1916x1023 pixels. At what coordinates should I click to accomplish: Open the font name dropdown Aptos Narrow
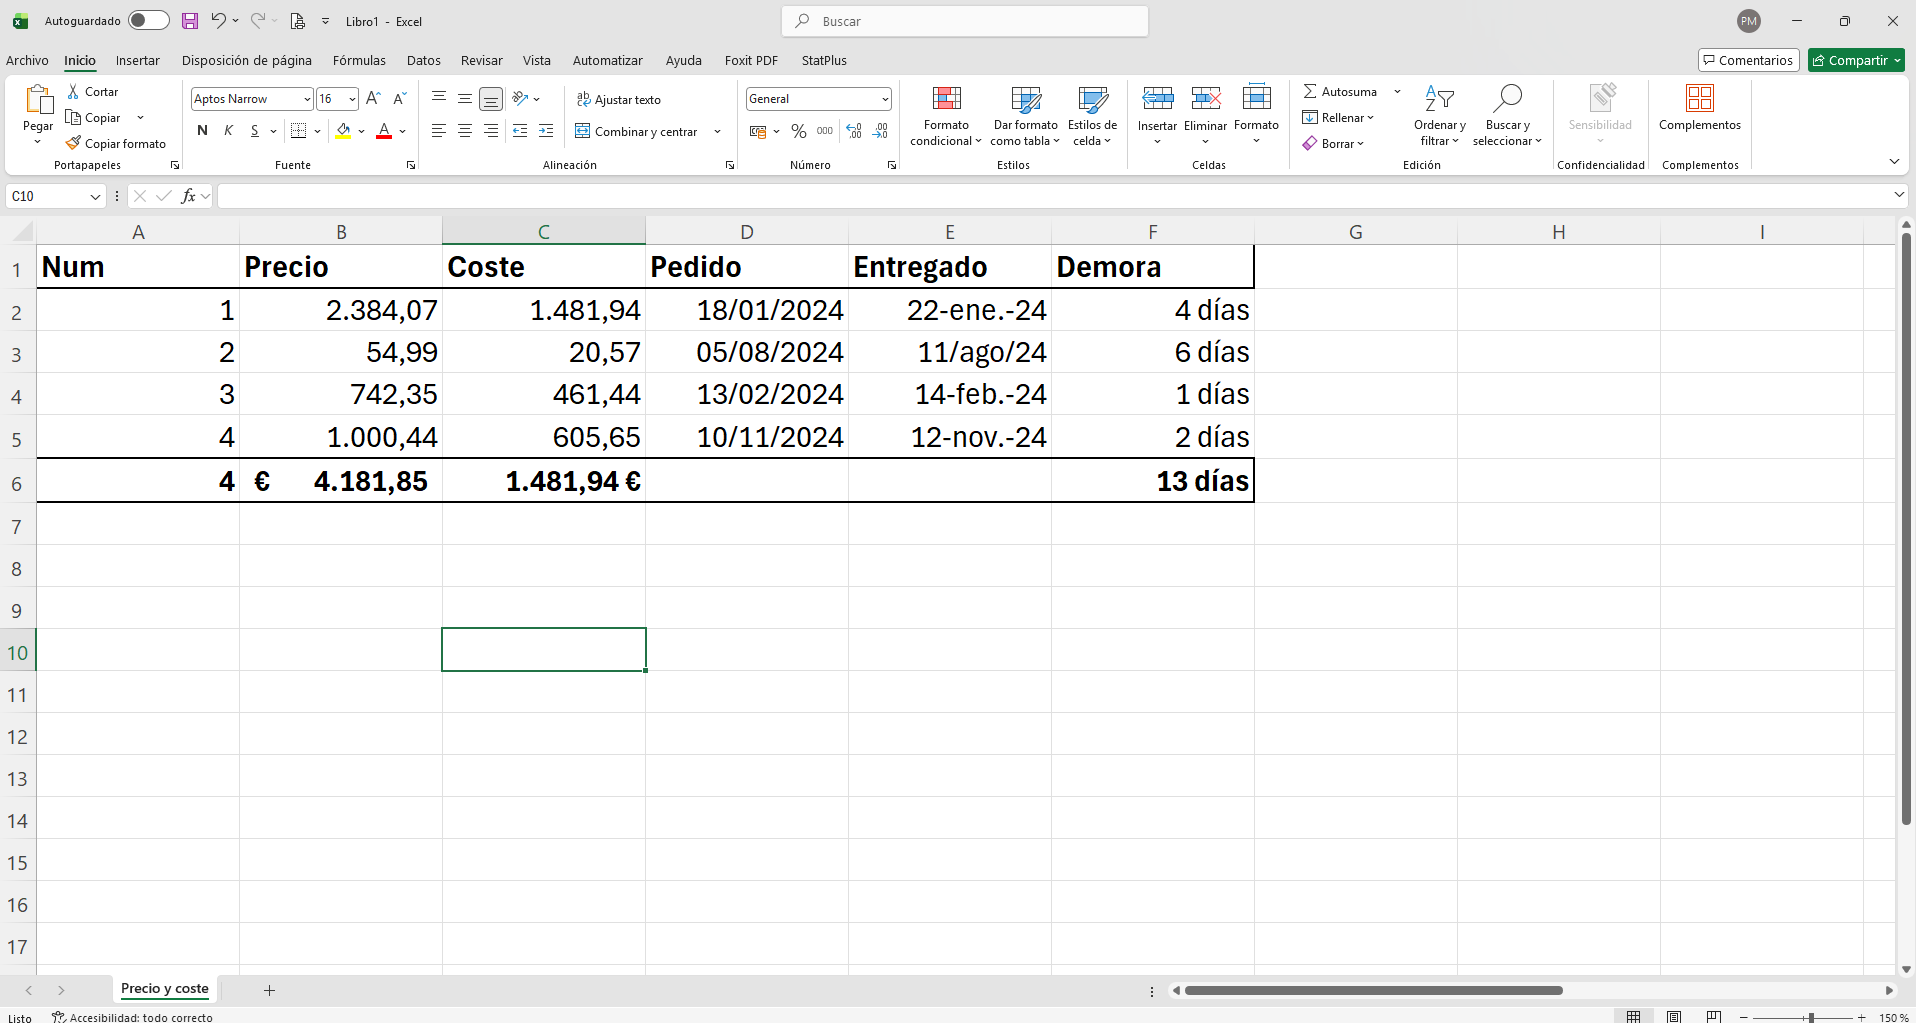(307, 99)
